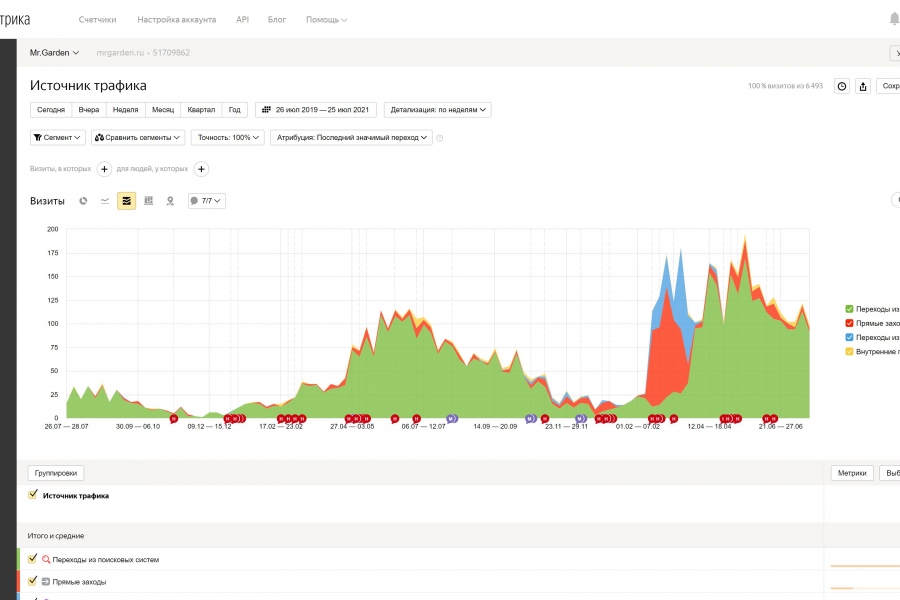Click mrgarden.ru site link
Image resolution: width=900 pixels, height=600 pixels.
[x=120, y=53]
